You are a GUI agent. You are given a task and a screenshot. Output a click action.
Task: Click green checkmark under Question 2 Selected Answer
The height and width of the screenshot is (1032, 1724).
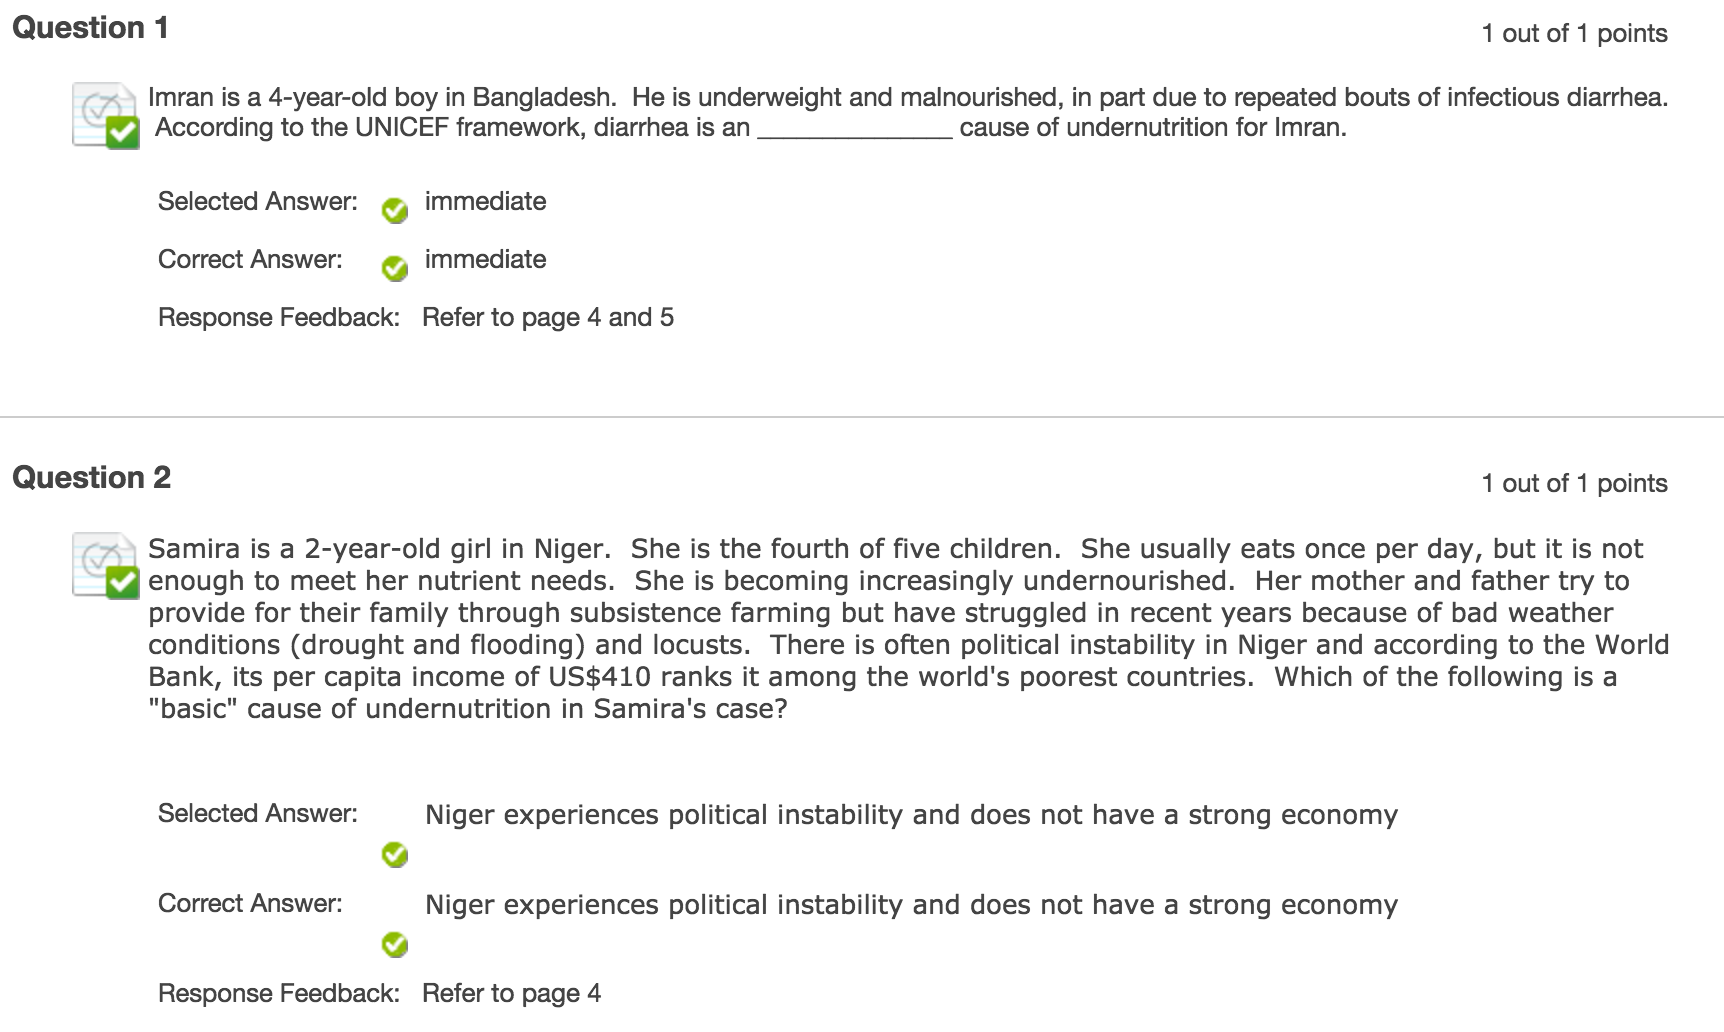point(395,854)
